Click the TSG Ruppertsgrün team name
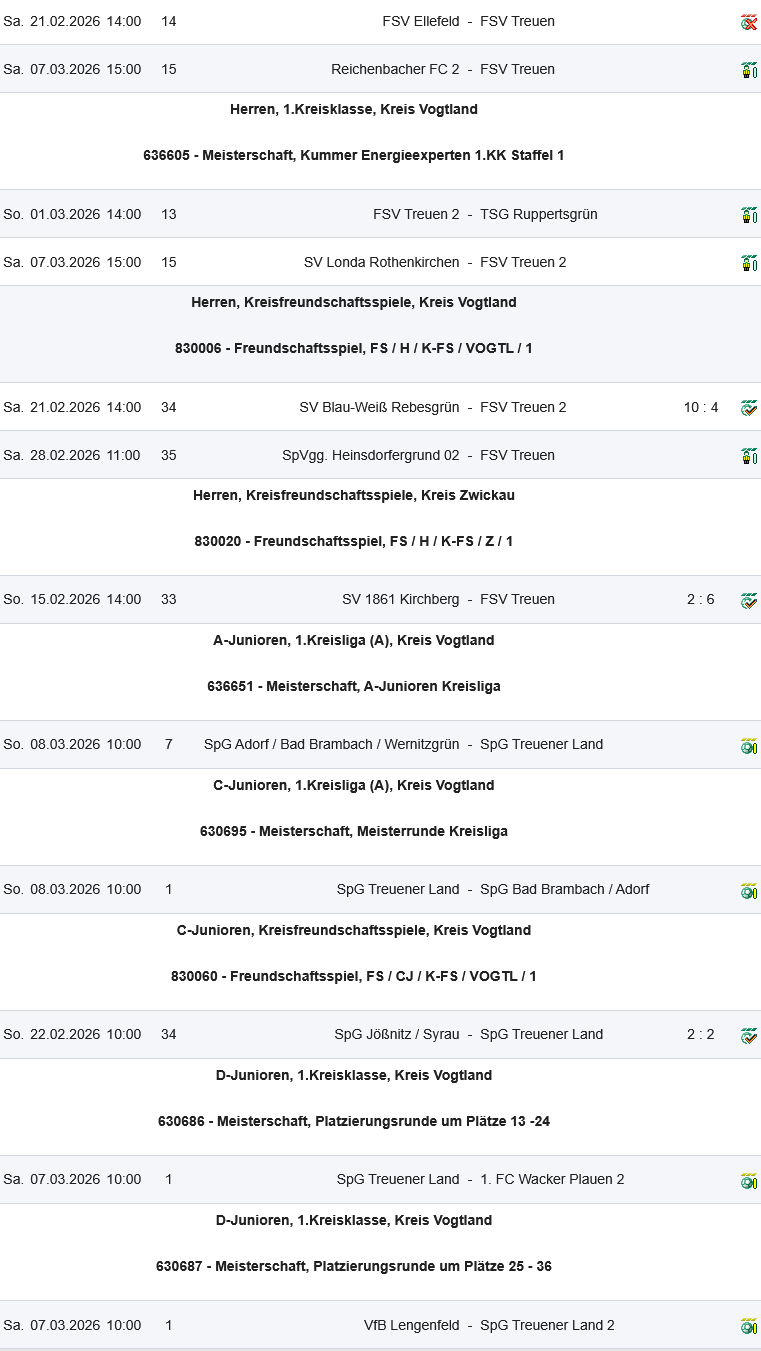The image size is (761, 1351). pos(538,215)
